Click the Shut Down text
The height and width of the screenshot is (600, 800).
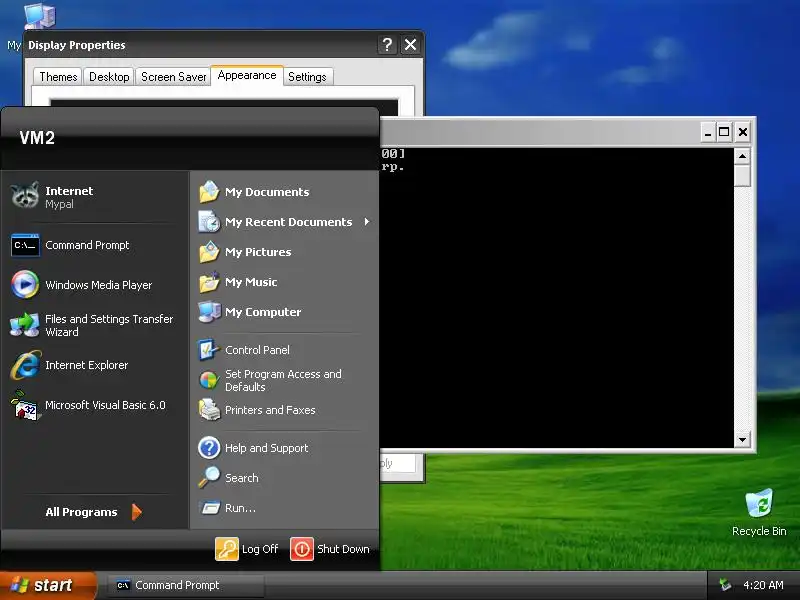343,549
